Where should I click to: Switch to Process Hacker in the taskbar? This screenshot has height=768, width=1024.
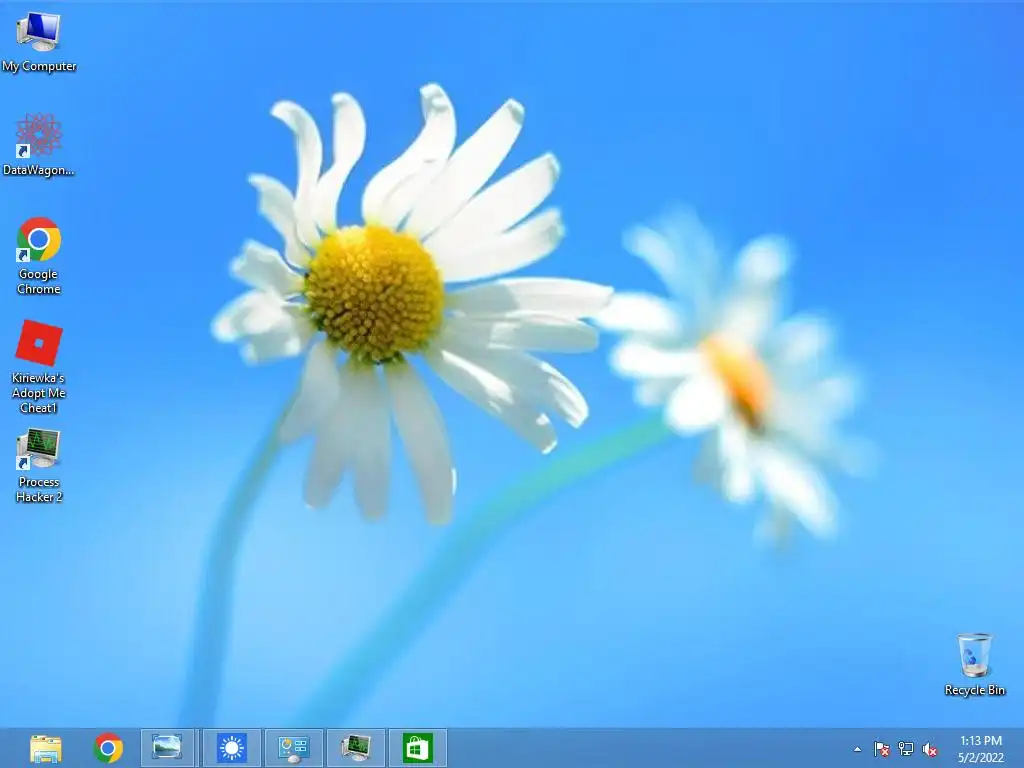(355, 748)
